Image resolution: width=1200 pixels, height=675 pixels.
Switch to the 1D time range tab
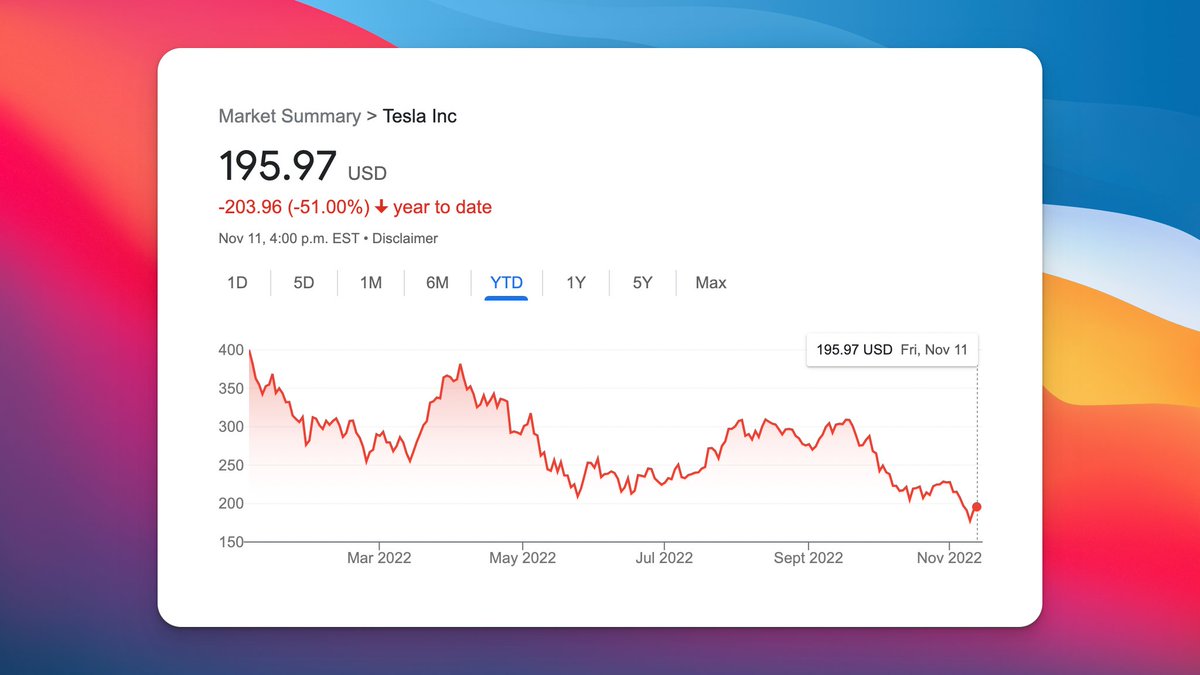point(237,283)
